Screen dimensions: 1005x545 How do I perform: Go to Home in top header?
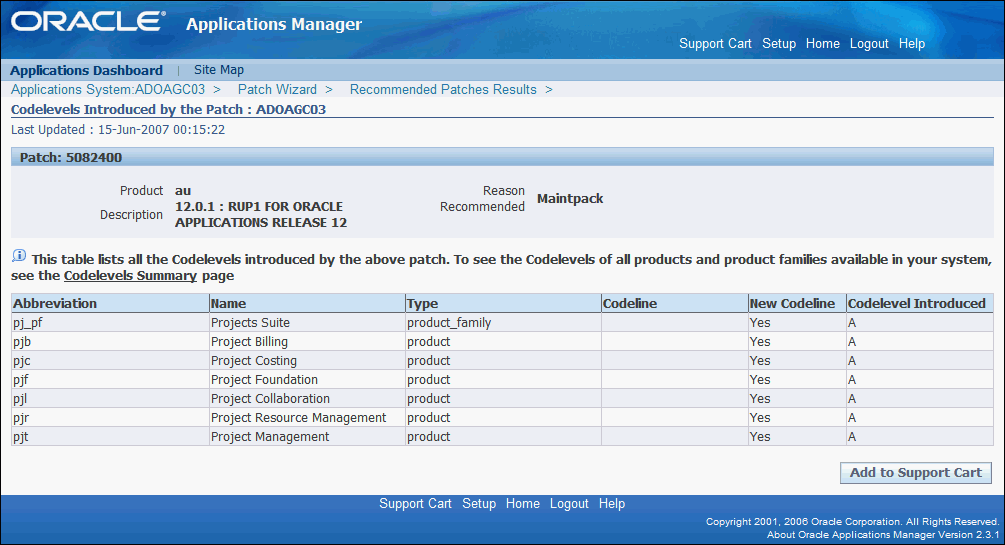tap(822, 44)
